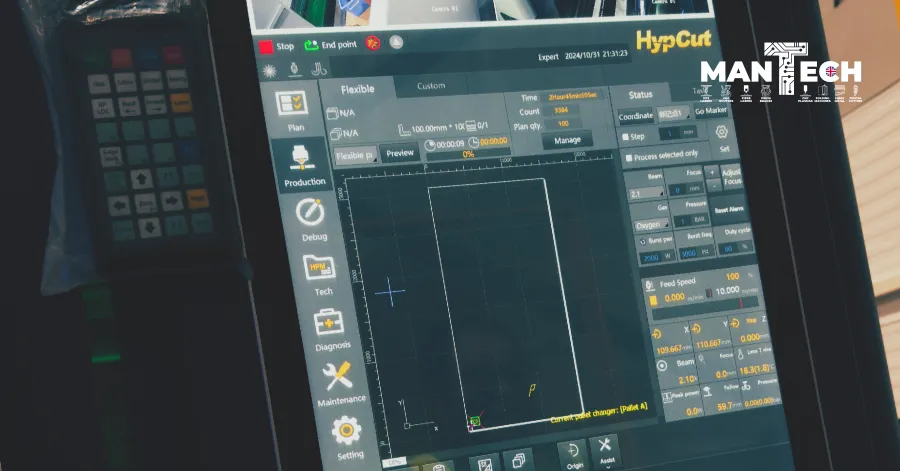Viewport: 900px width, 471px height.
Task: Click the Manage button
Action: pyautogui.click(x=567, y=141)
